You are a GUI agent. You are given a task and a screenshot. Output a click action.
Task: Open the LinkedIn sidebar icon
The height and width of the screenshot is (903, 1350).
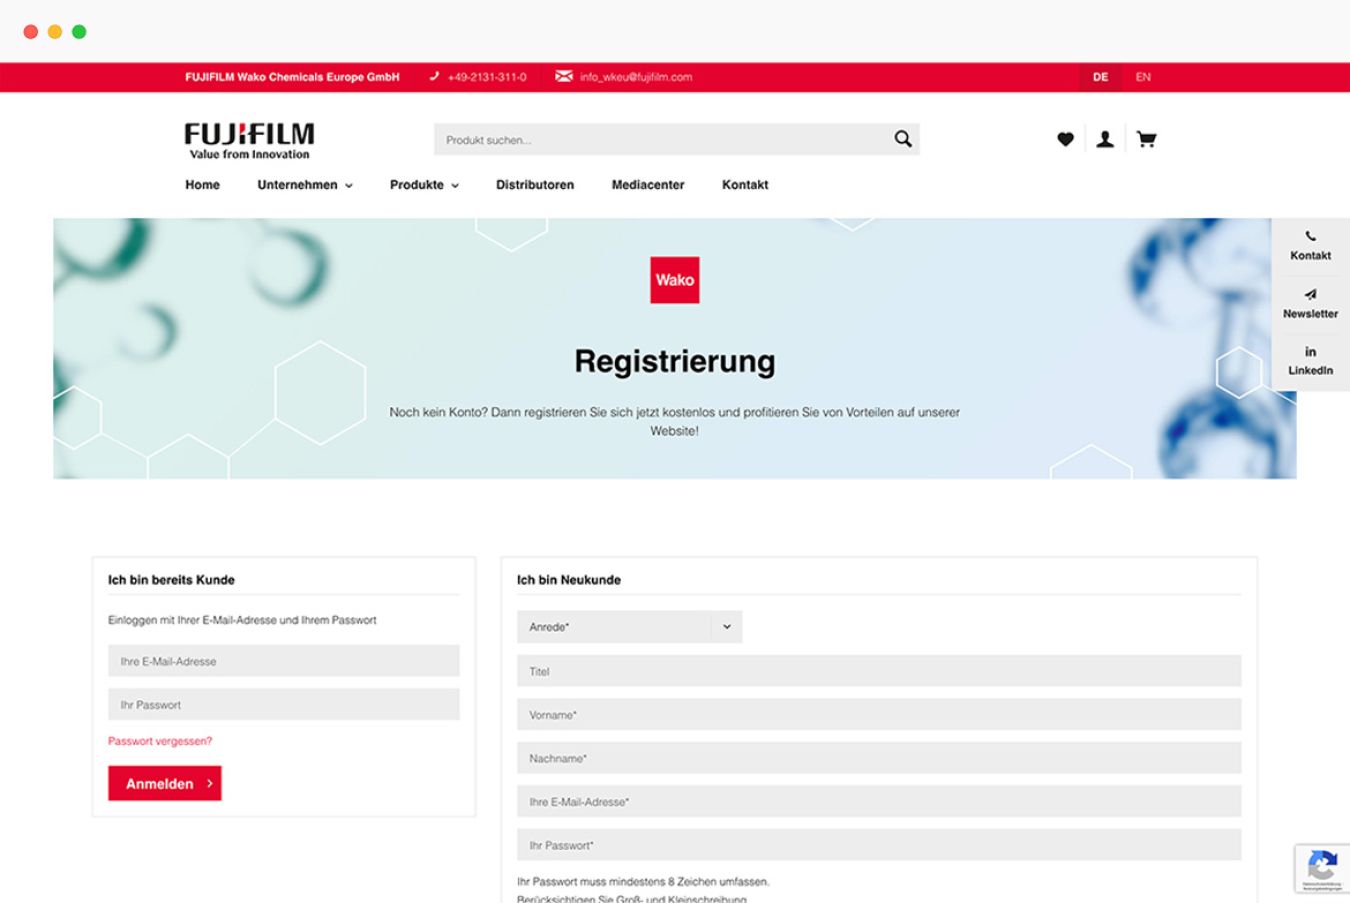click(x=1310, y=360)
